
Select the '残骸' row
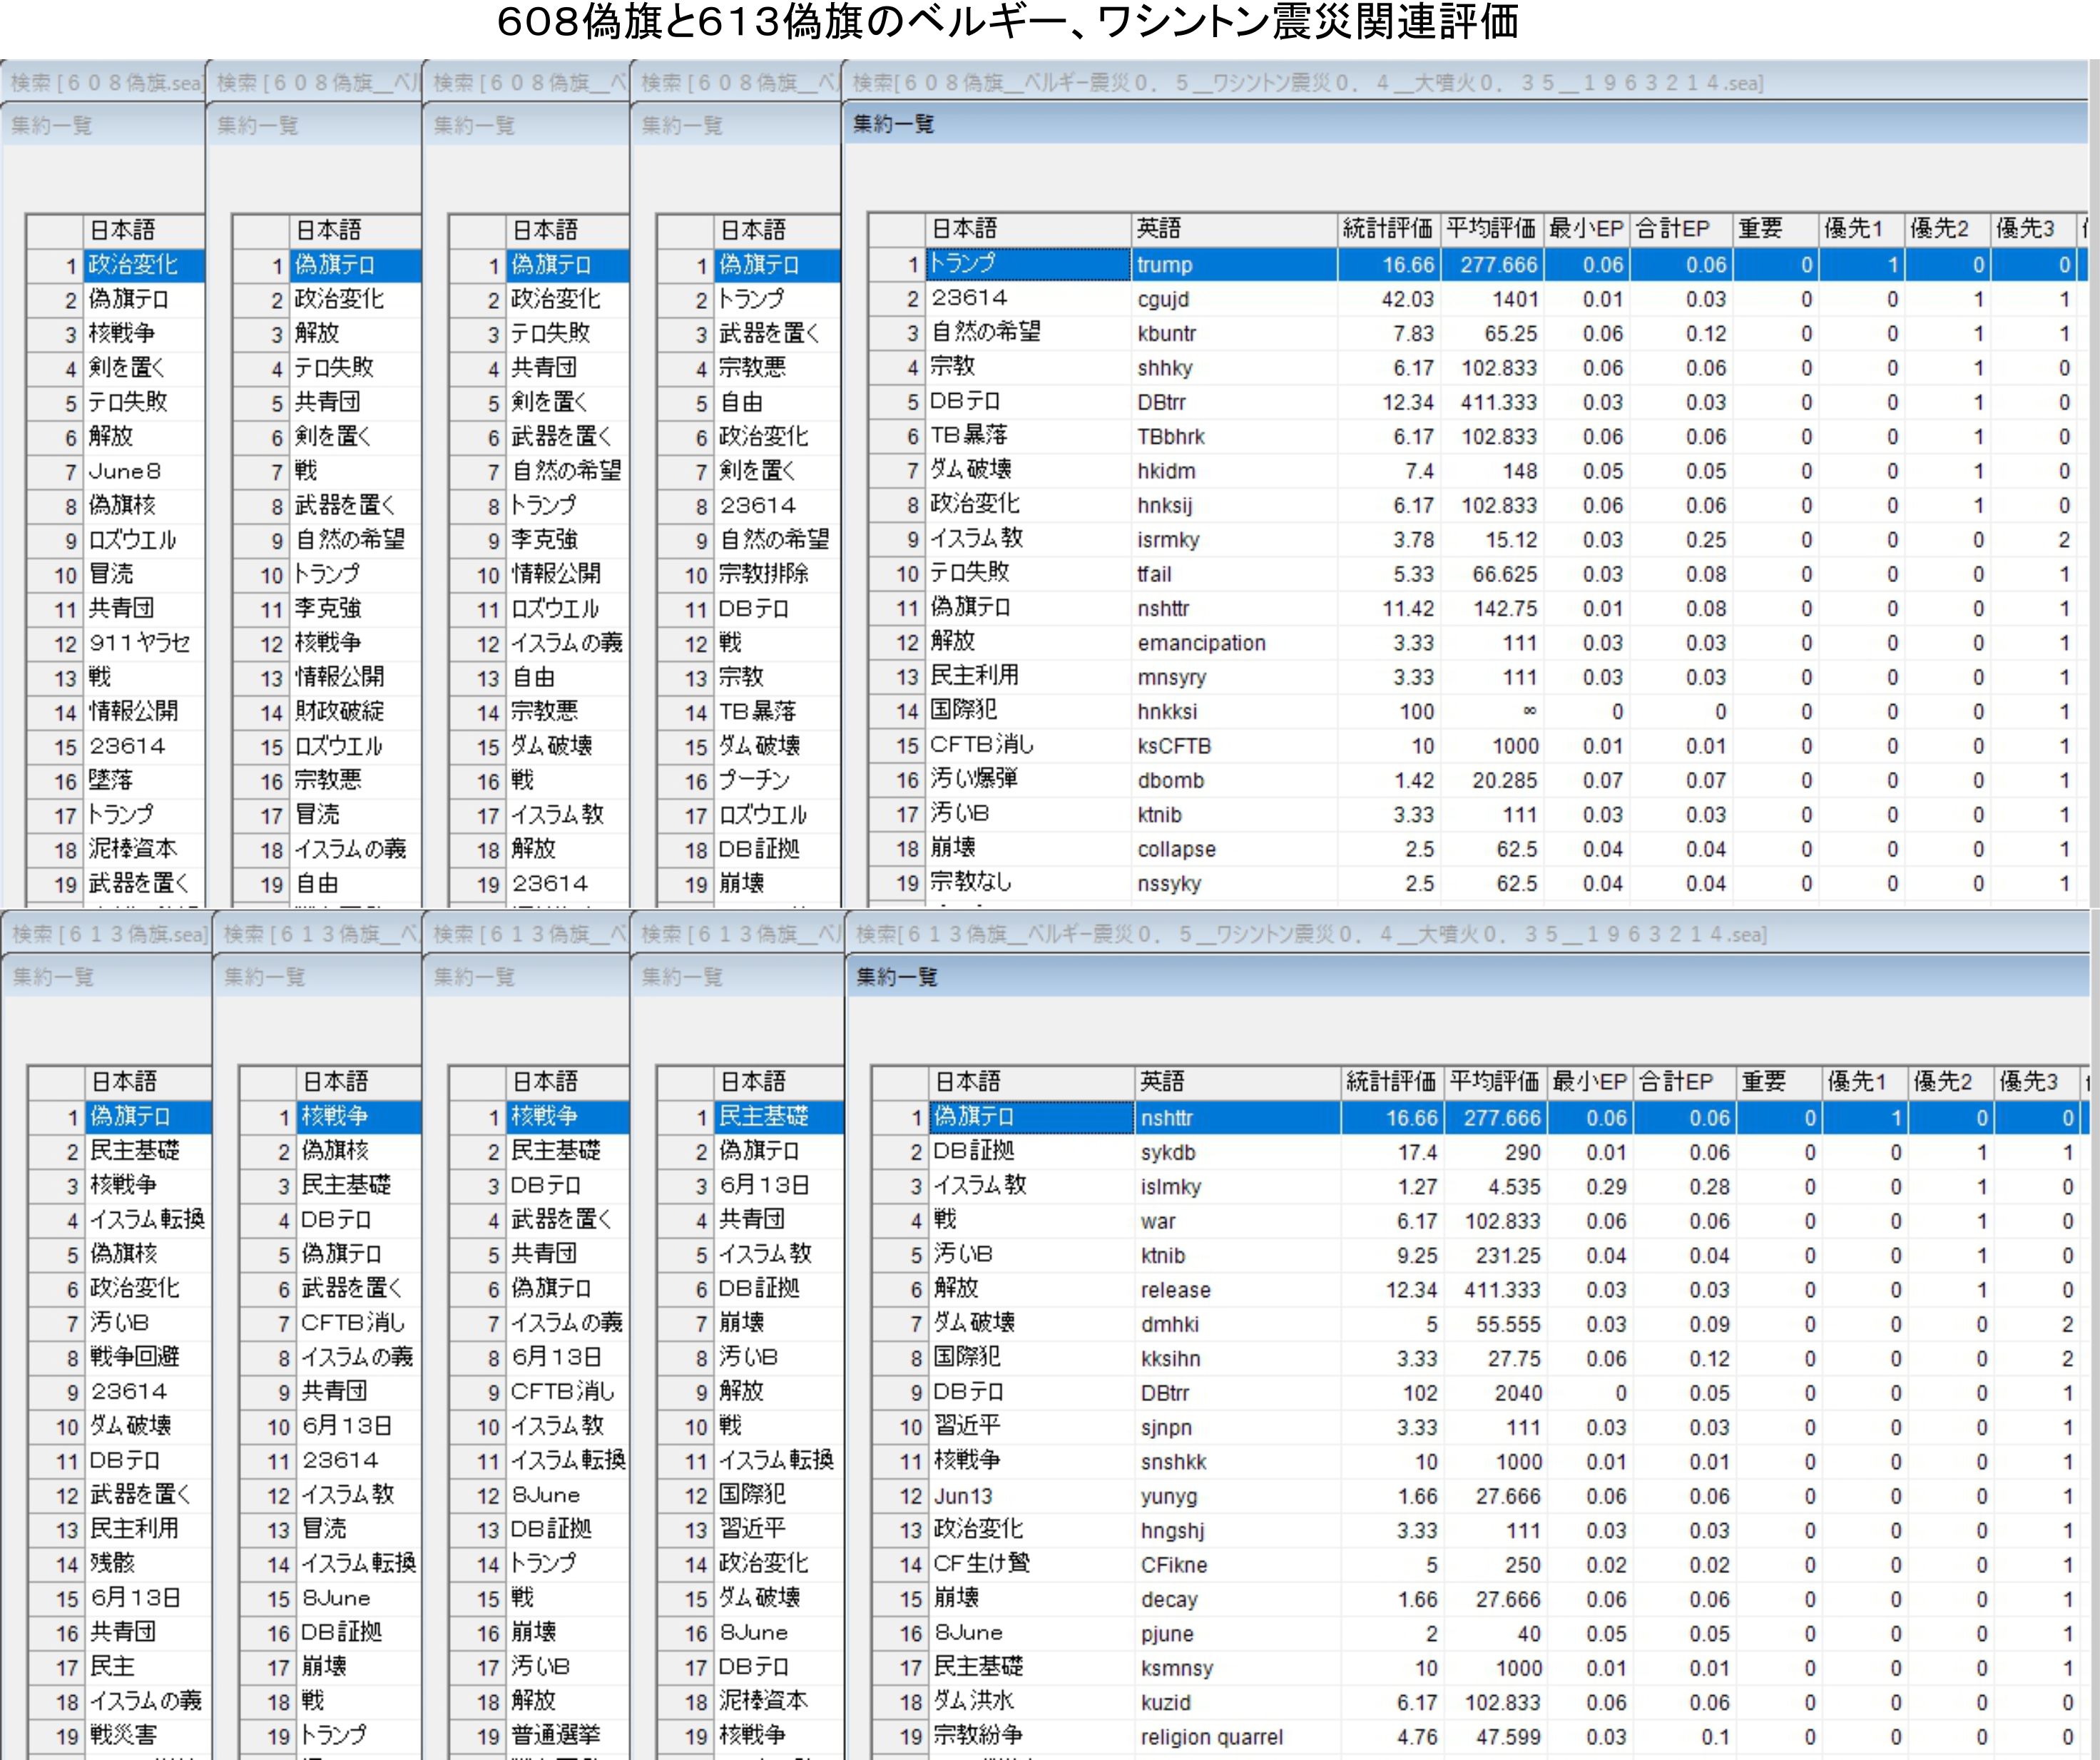click(x=120, y=1563)
